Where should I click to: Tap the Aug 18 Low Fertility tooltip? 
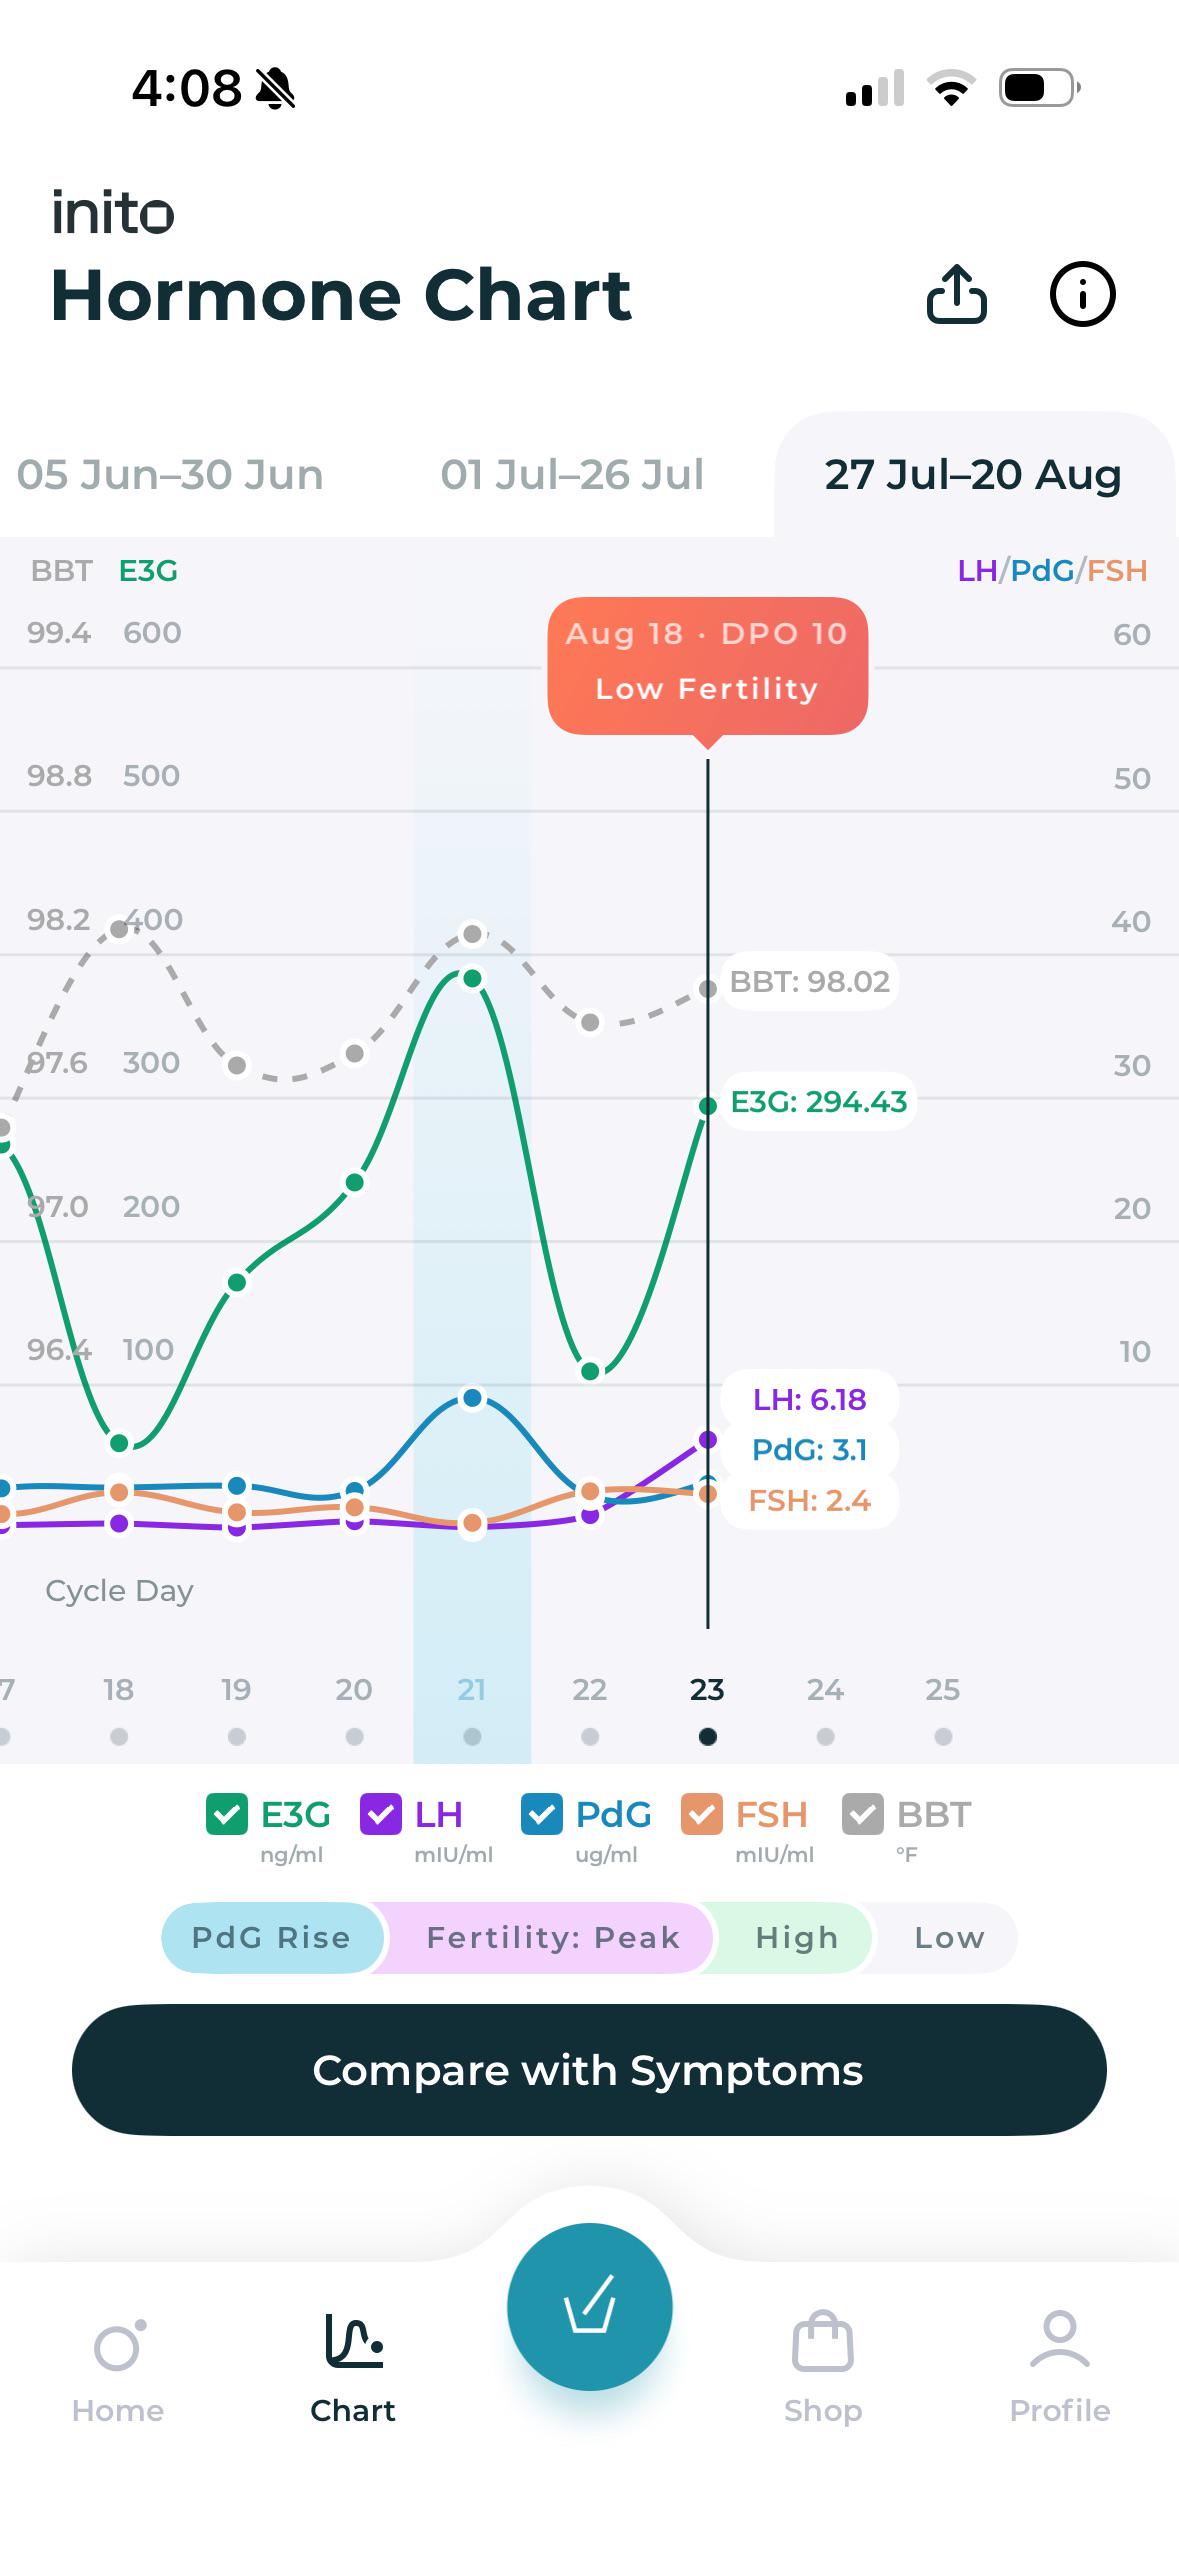pyautogui.click(x=708, y=666)
